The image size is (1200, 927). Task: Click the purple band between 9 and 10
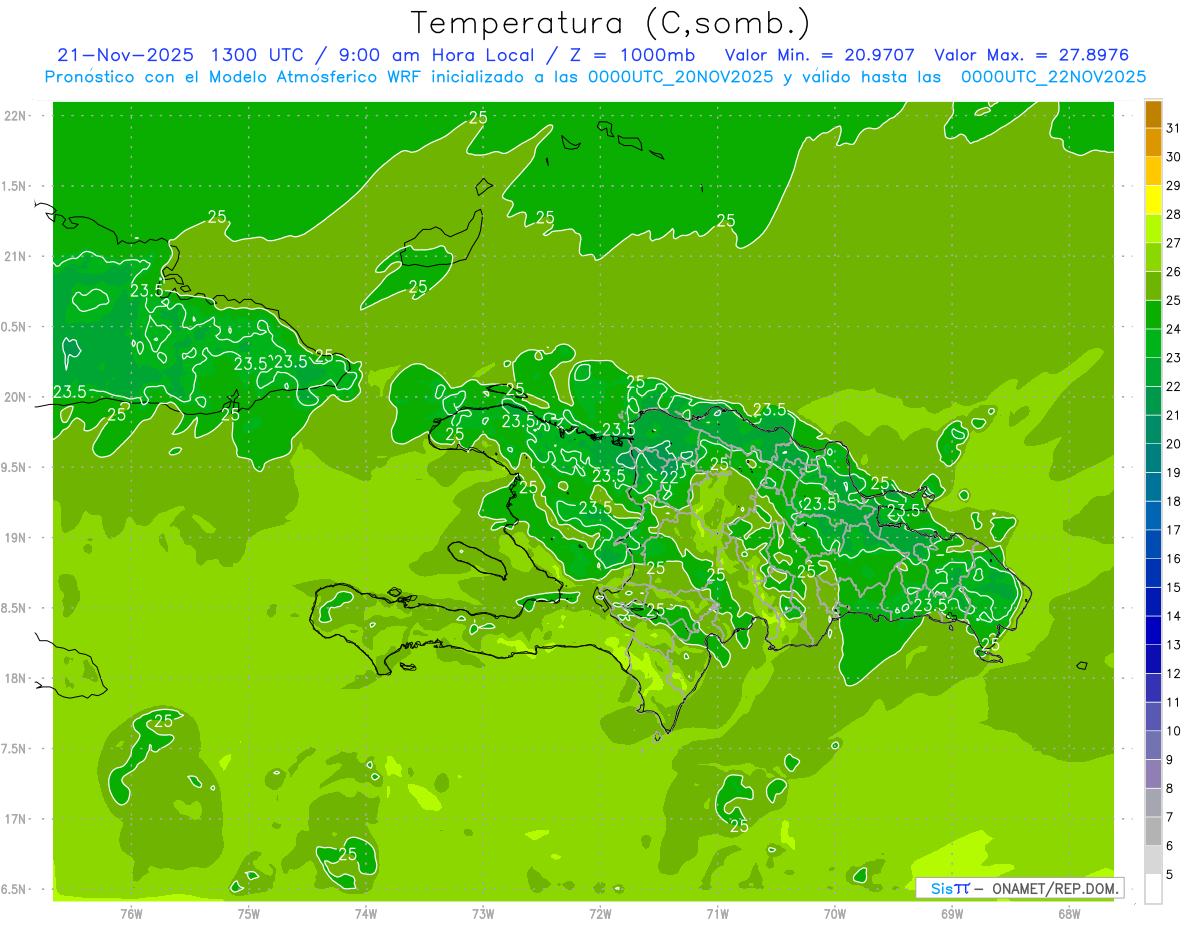pyautogui.click(x=1153, y=746)
